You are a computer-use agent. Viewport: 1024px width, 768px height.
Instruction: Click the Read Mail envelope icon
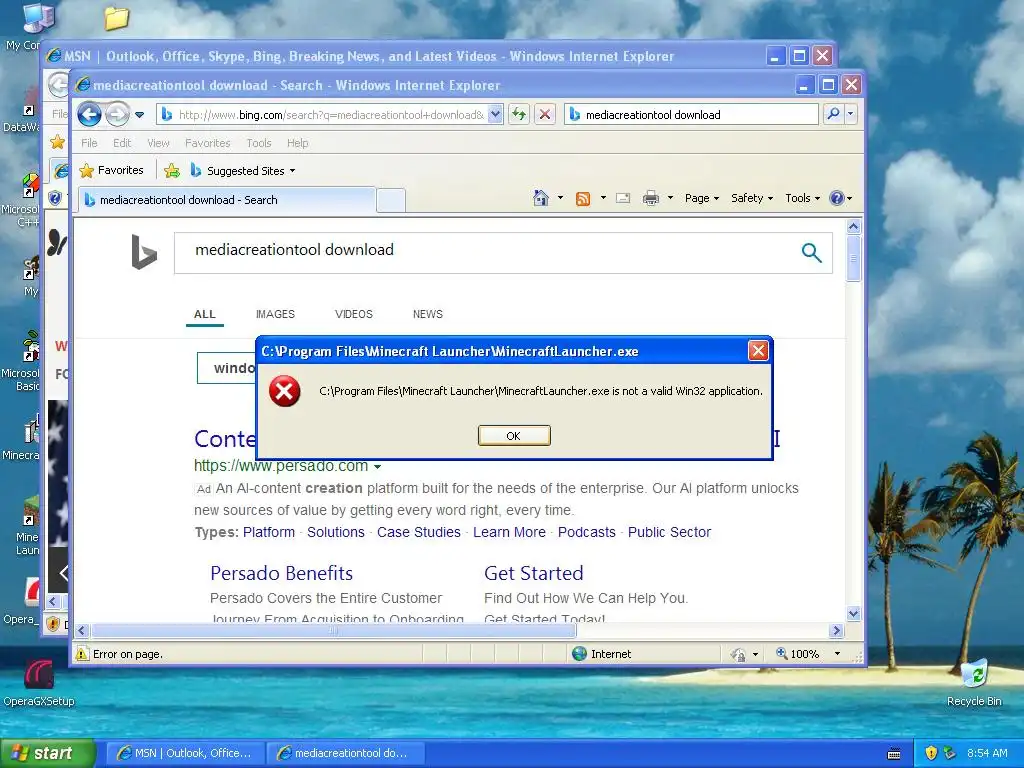pyautogui.click(x=623, y=198)
